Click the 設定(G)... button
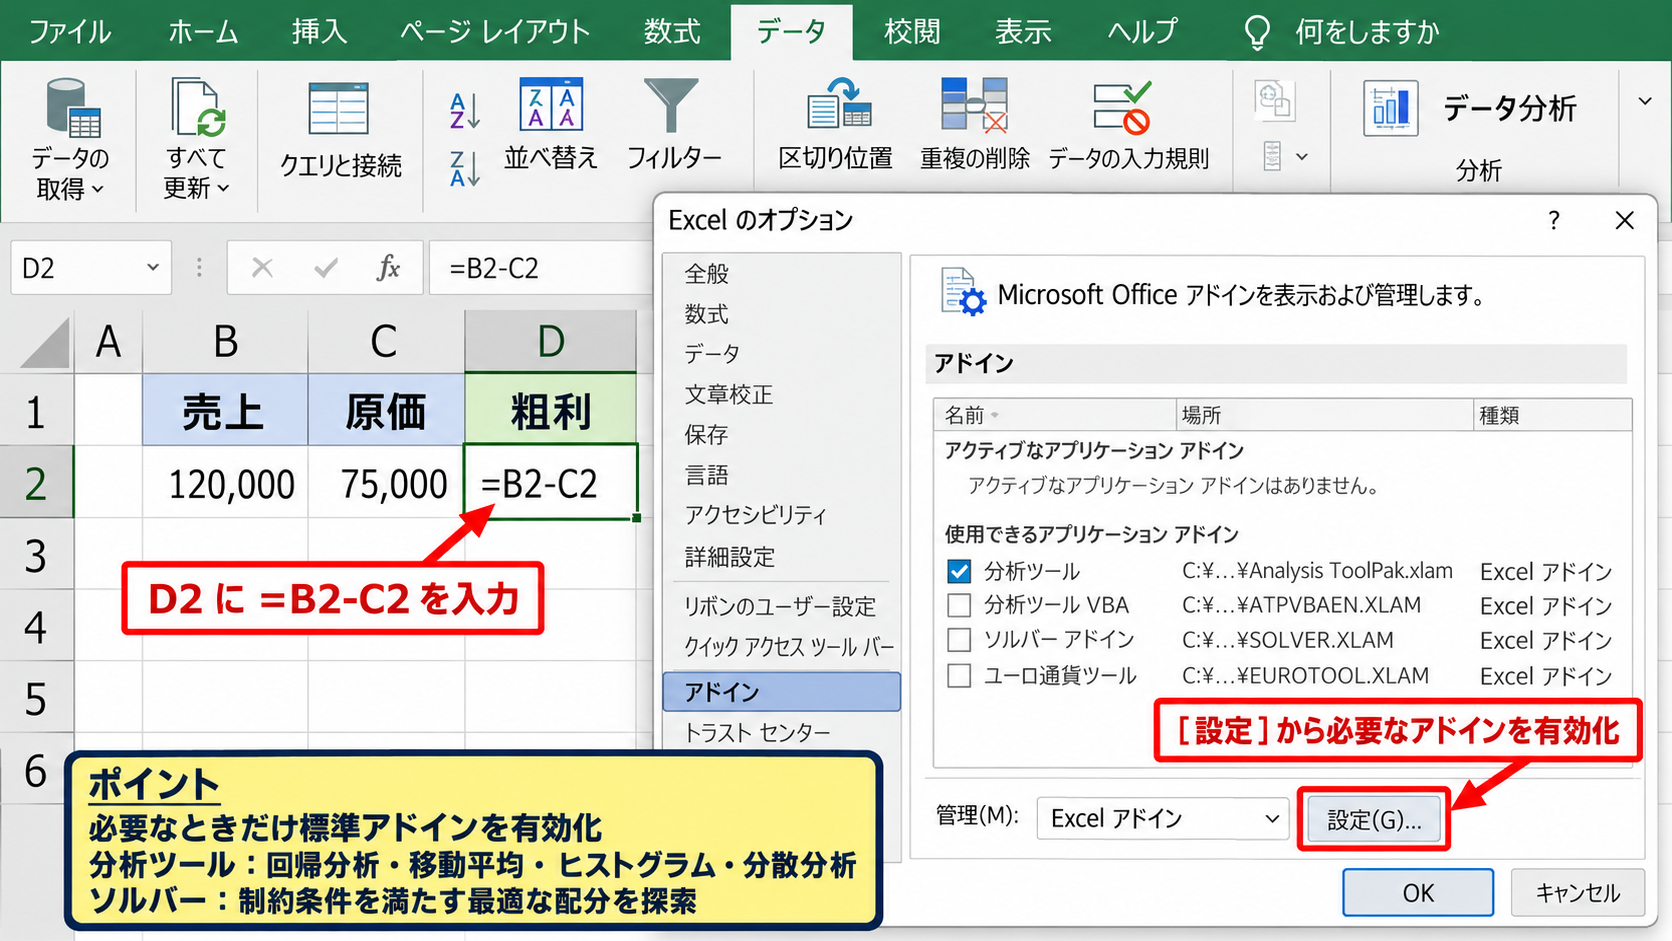This screenshot has height=941, width=1672. click(x=1374, y=820)
